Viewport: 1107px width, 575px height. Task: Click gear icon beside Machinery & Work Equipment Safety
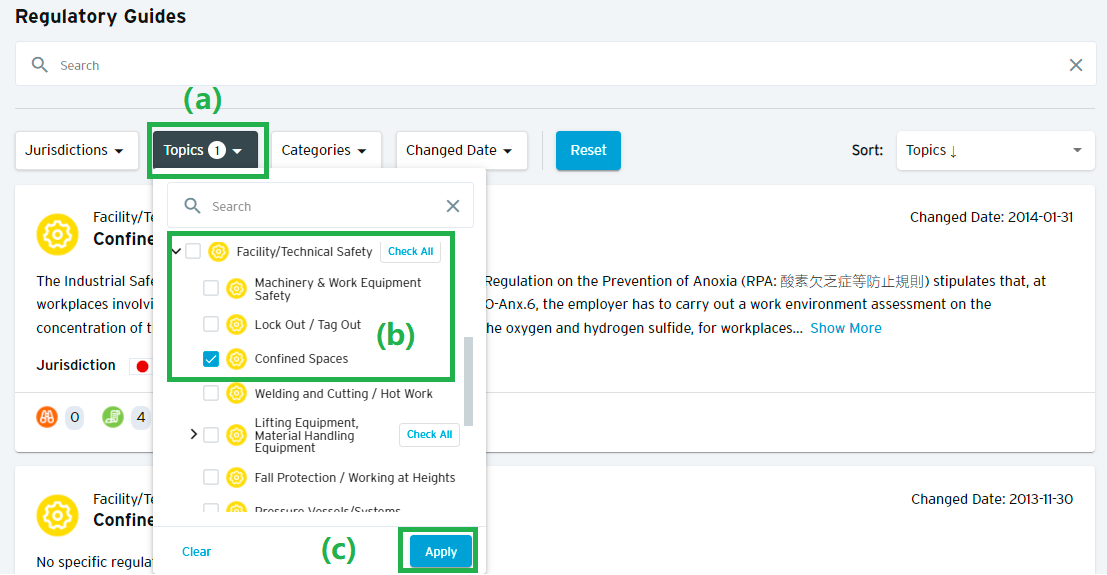(x=237, y=288)
